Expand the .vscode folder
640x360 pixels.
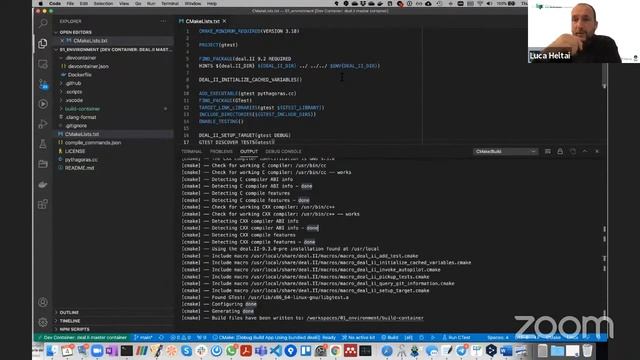74,100
